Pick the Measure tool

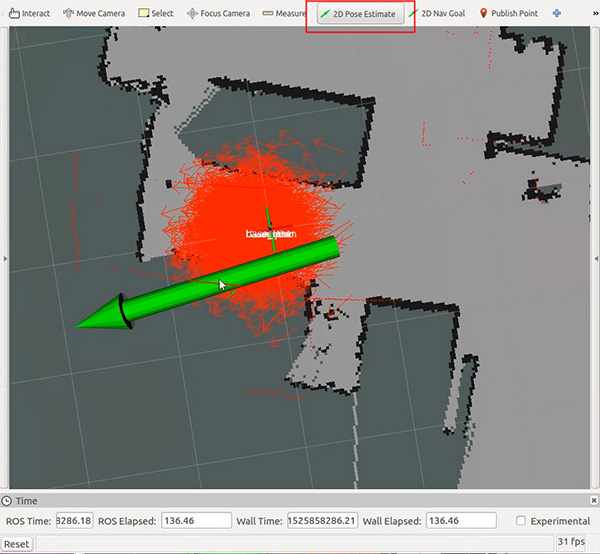[284, 14]
